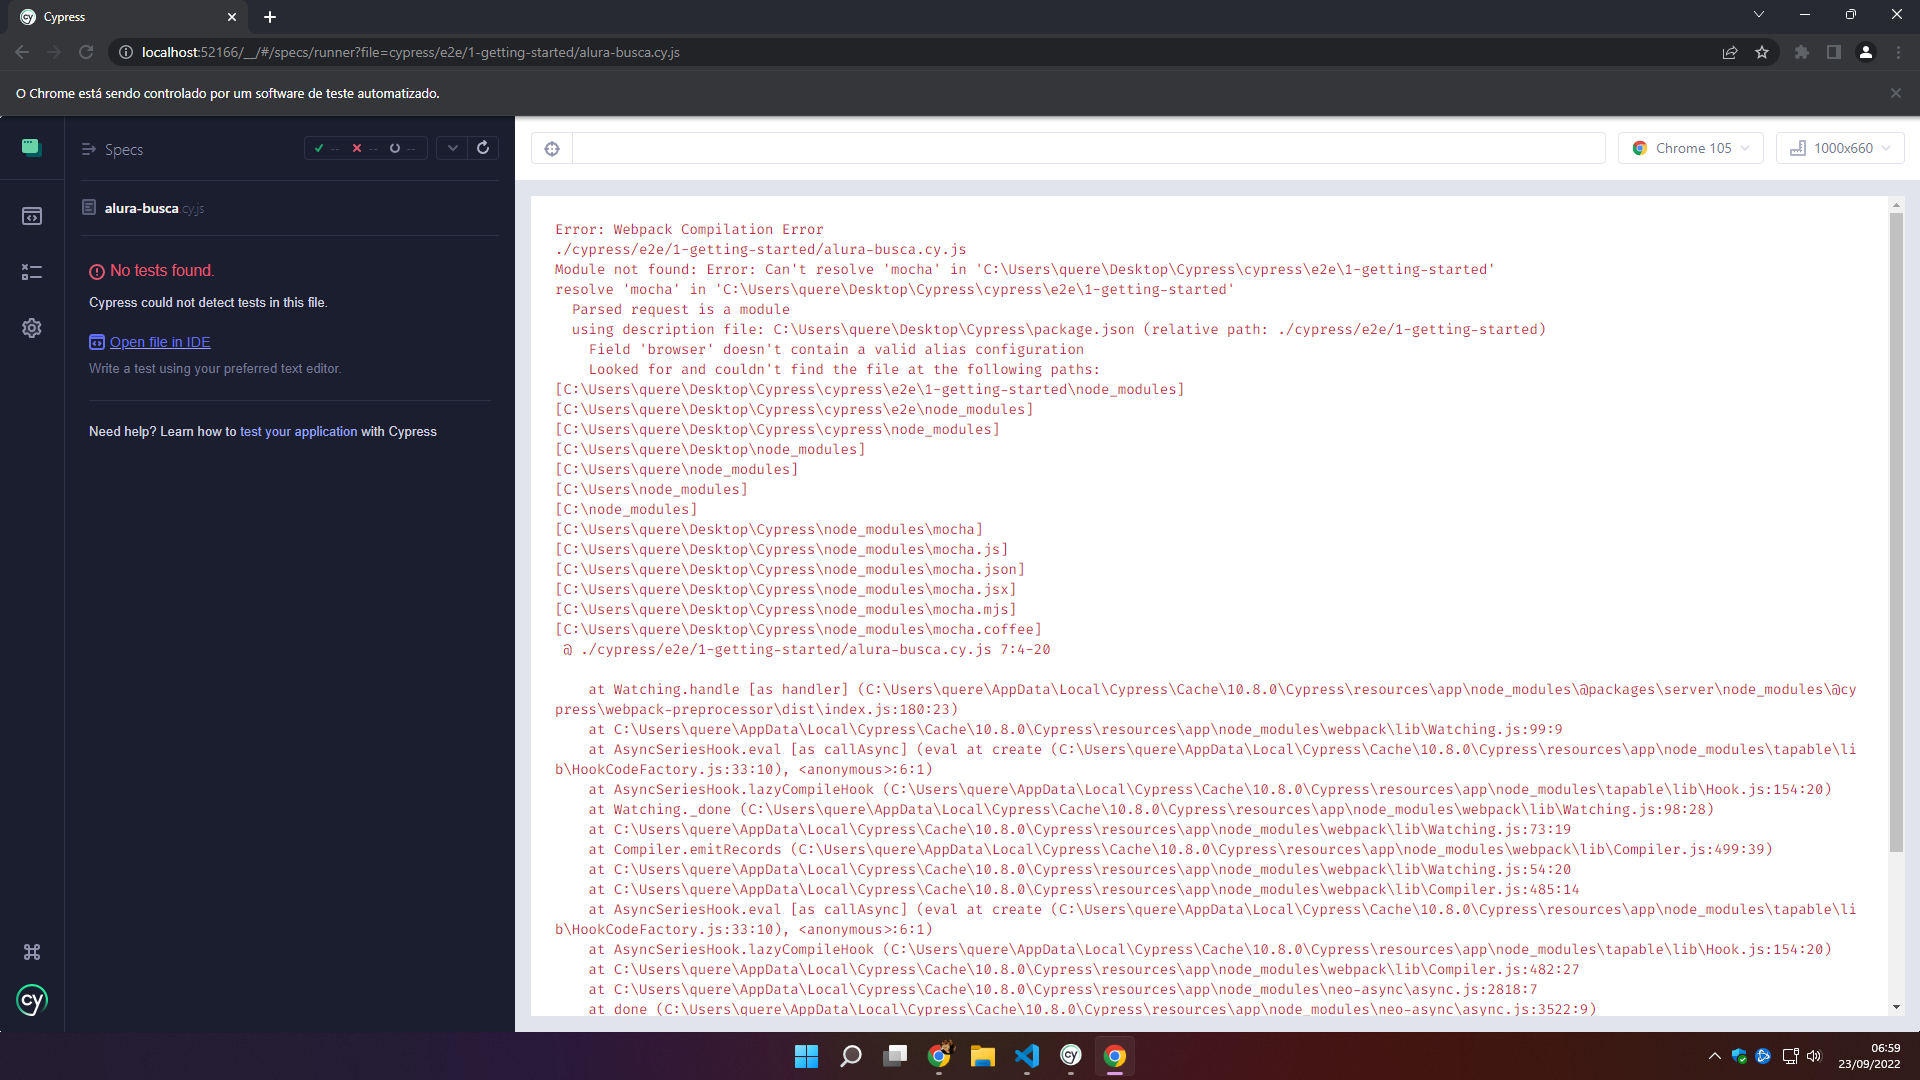Click the 'No tests found.' heading

pyautogui.click(x=162, y=271)
